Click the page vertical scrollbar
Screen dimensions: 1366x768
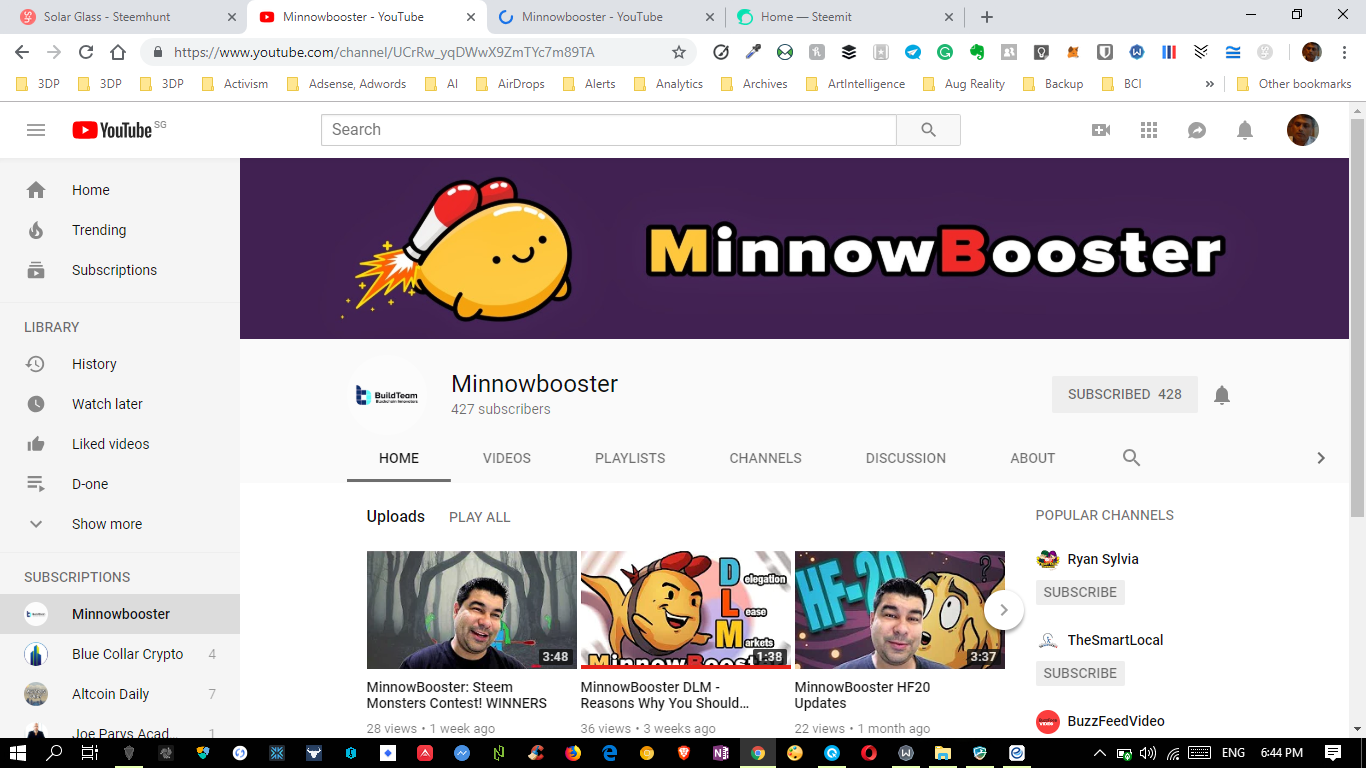pyautogui.click(x=1357, y=318)
